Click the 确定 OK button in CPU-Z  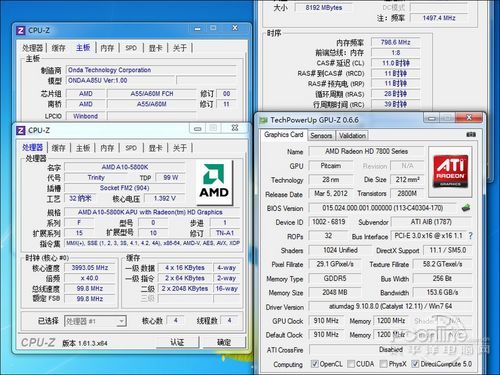pos(224,342)
